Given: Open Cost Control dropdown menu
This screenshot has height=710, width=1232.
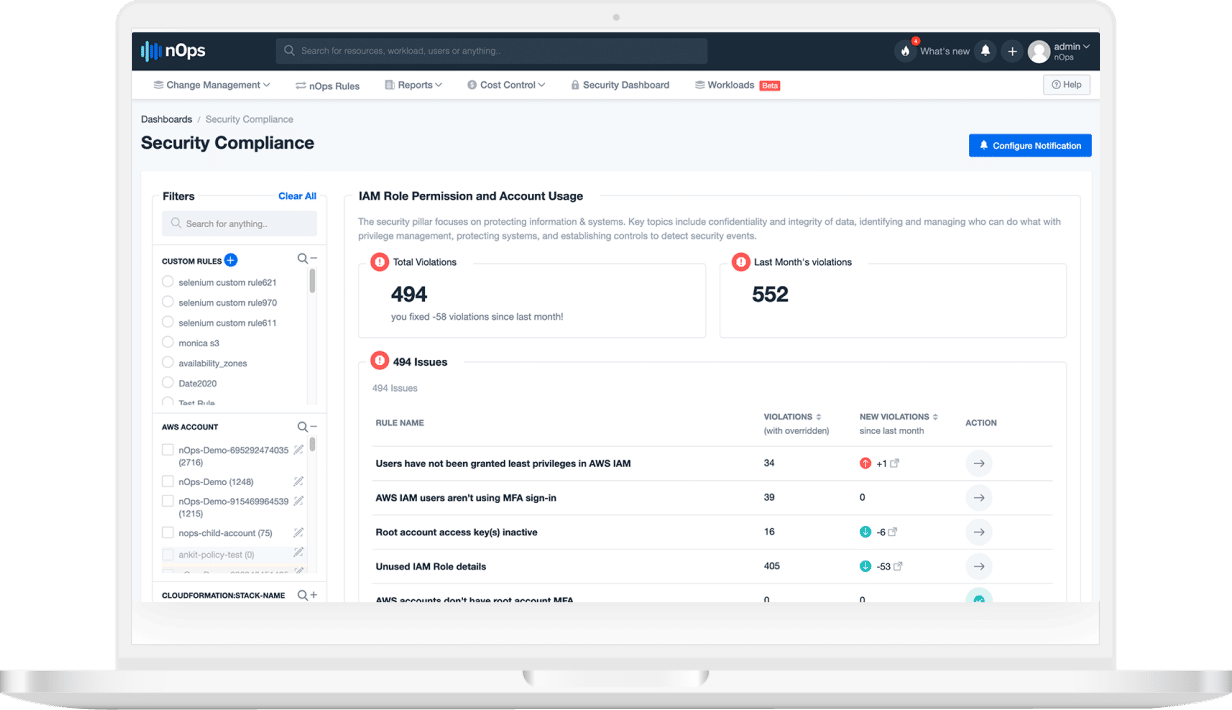Looking at the screenshot, I should pyautogui.click(x=506, y=85).
